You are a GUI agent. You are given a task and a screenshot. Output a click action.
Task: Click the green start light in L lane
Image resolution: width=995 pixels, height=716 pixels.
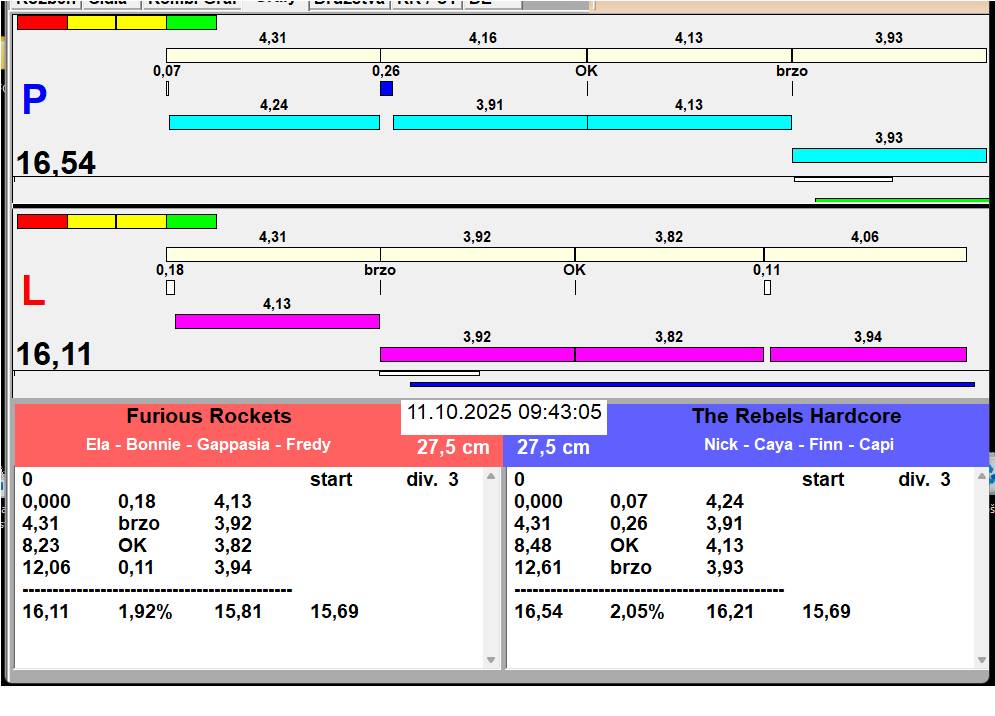click(x=191, y=221)
